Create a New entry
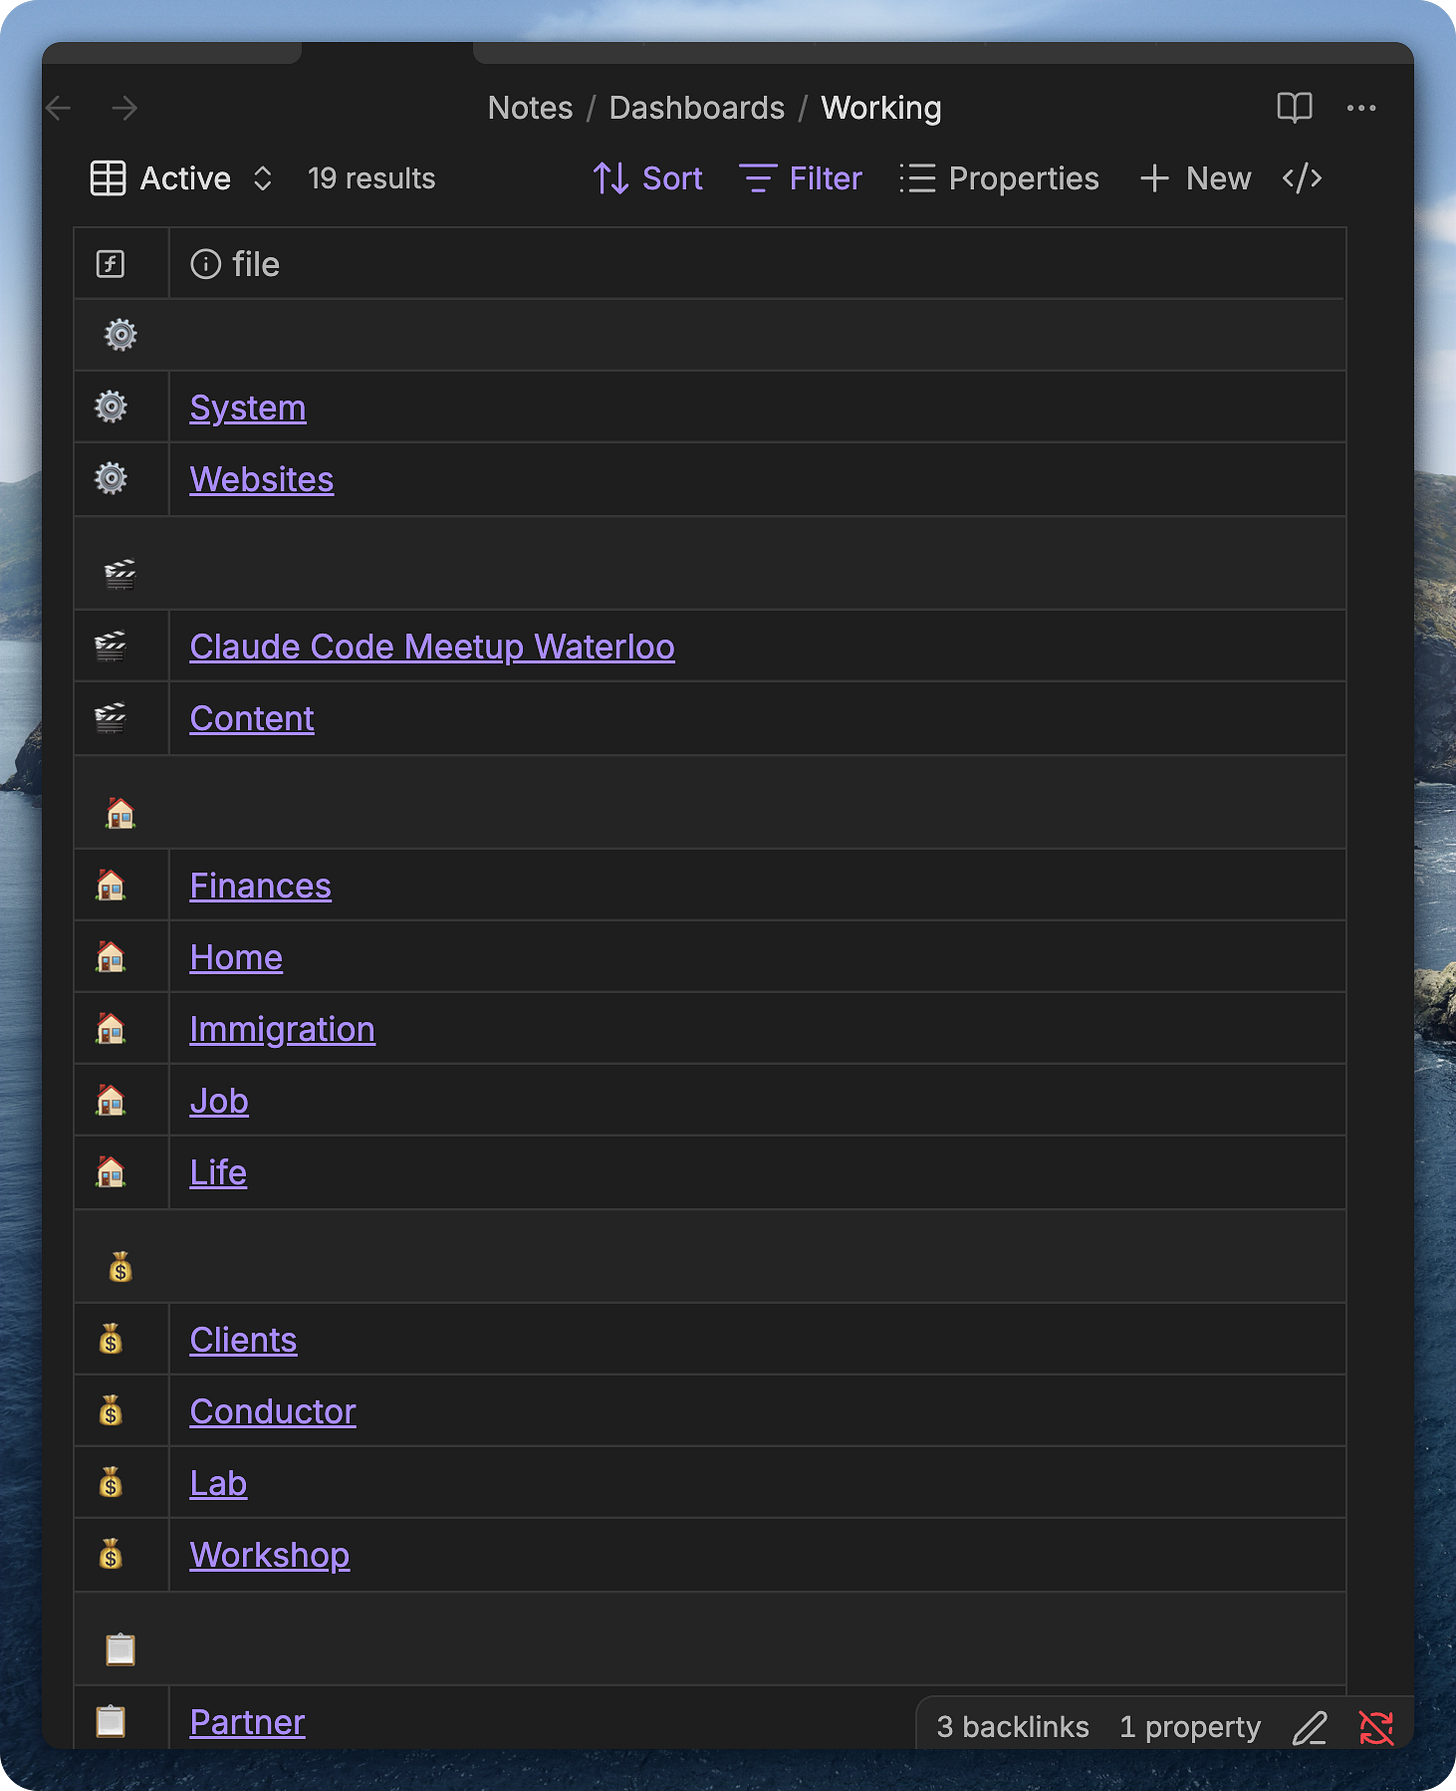1456x1791 pixels. (1195, 179)
